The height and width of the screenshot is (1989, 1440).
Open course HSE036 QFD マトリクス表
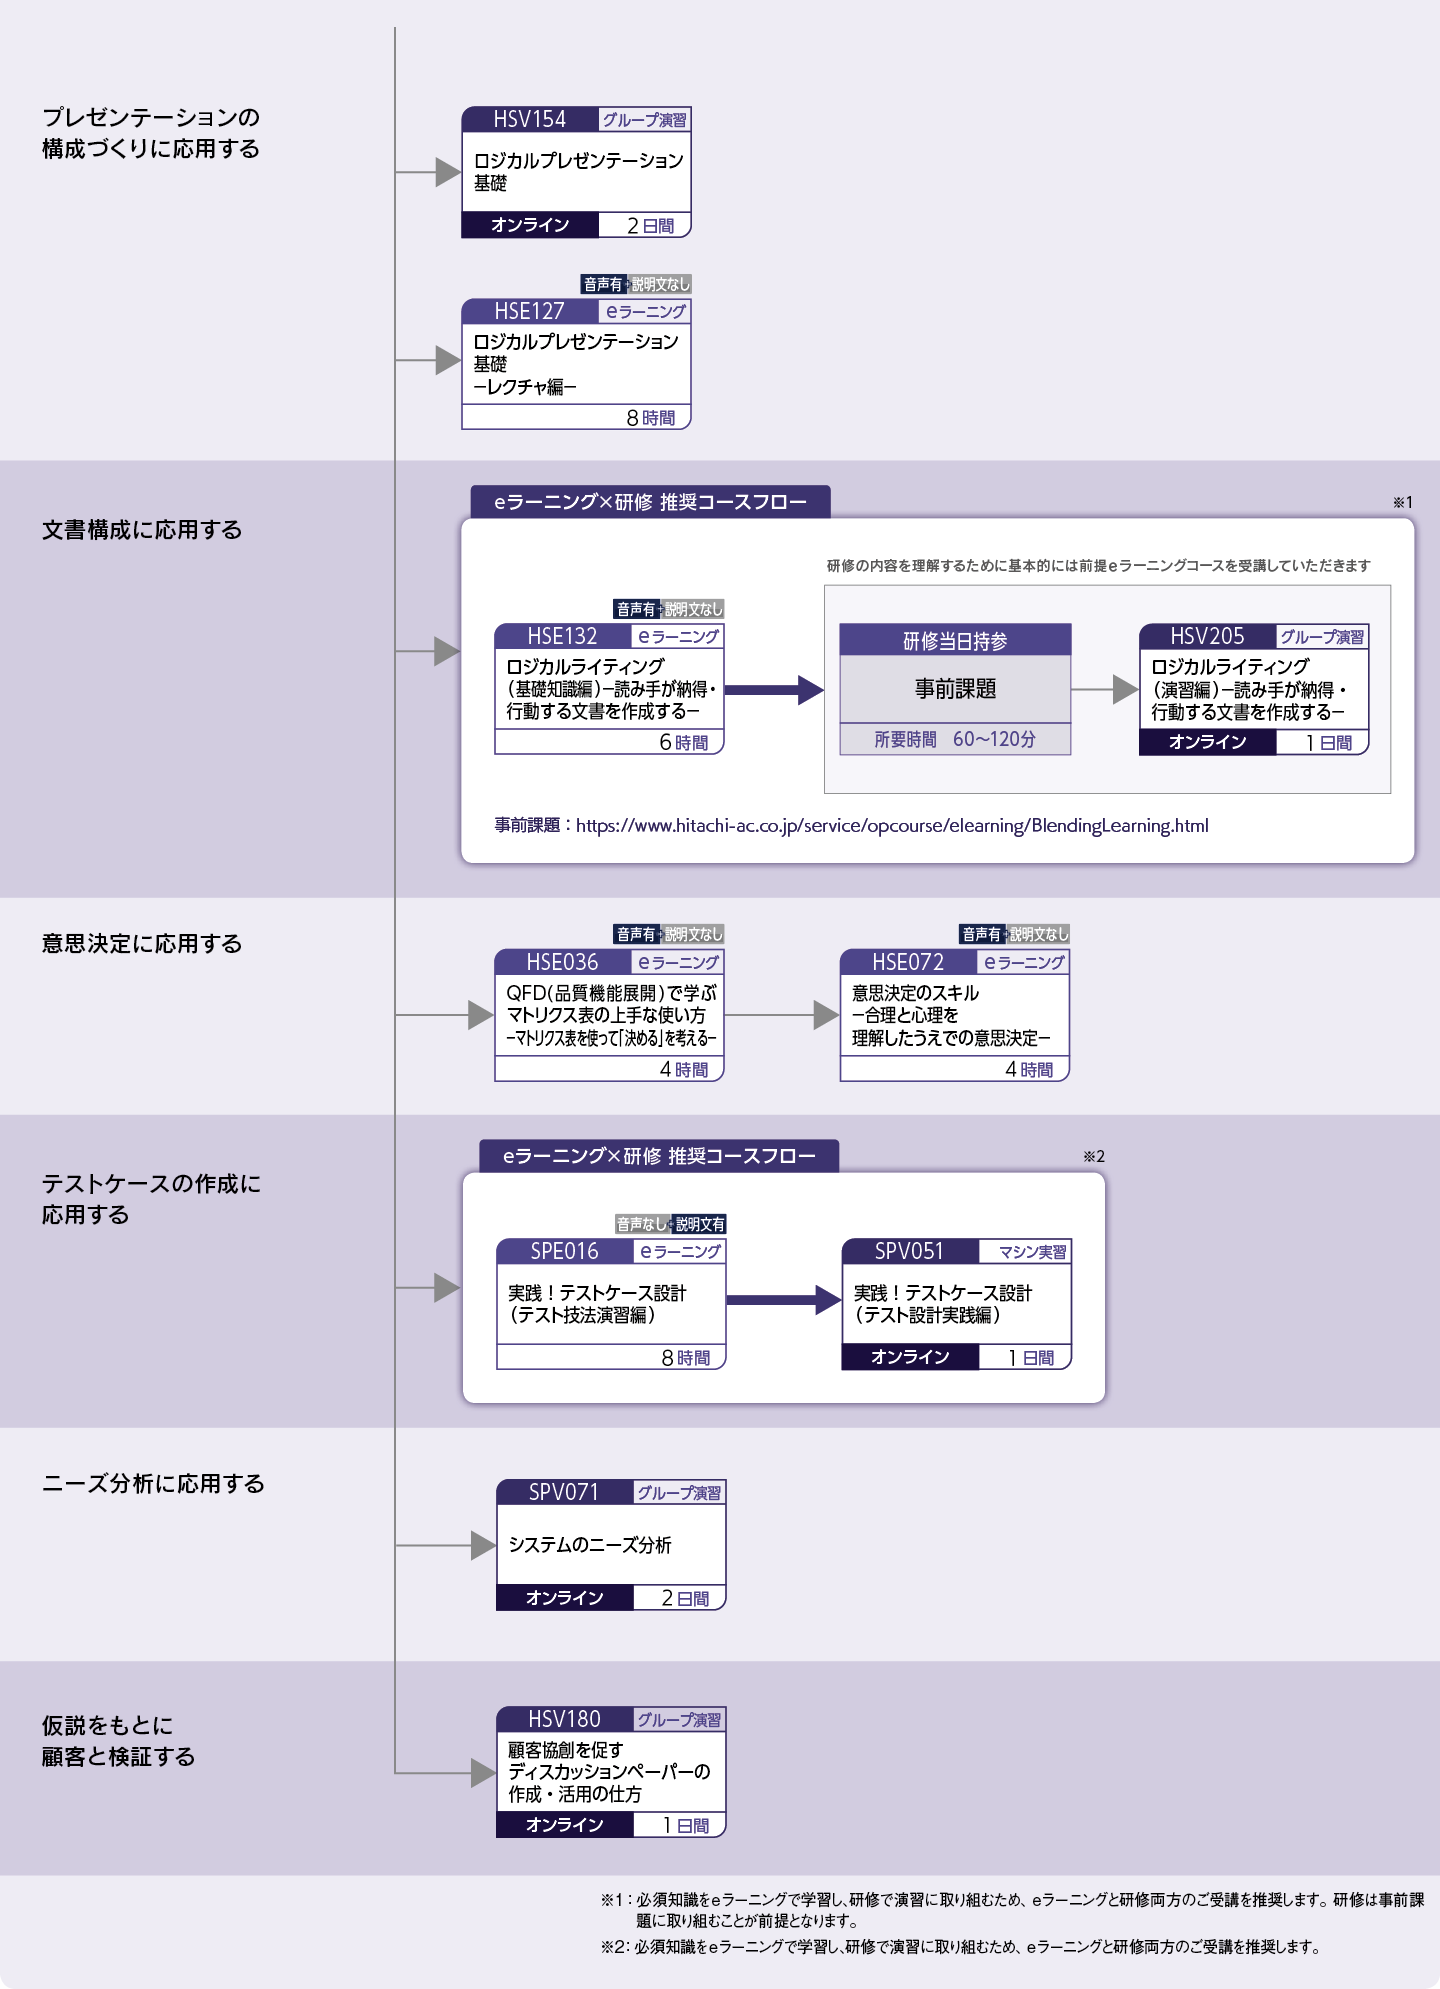click(609, 1015)
